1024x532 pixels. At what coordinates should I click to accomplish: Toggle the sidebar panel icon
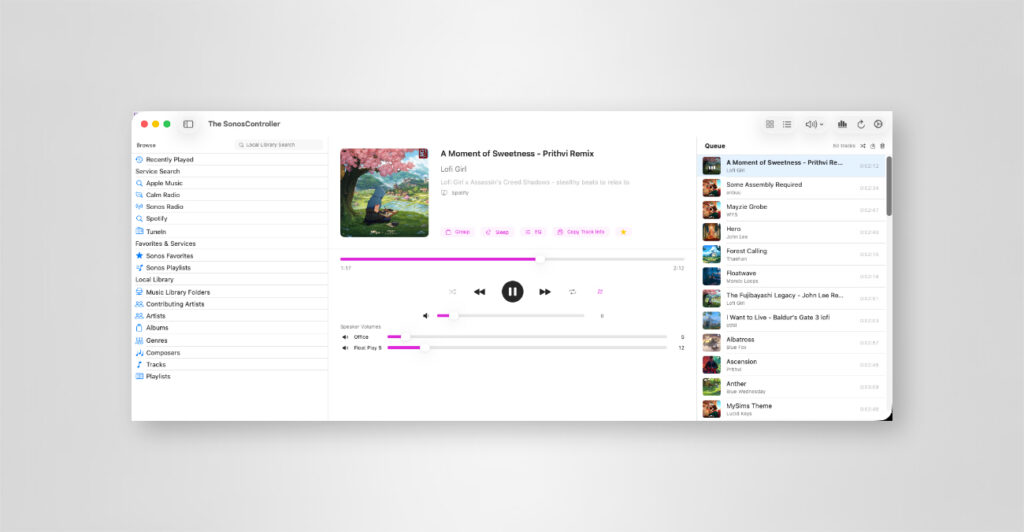click(x=188, y=124)
